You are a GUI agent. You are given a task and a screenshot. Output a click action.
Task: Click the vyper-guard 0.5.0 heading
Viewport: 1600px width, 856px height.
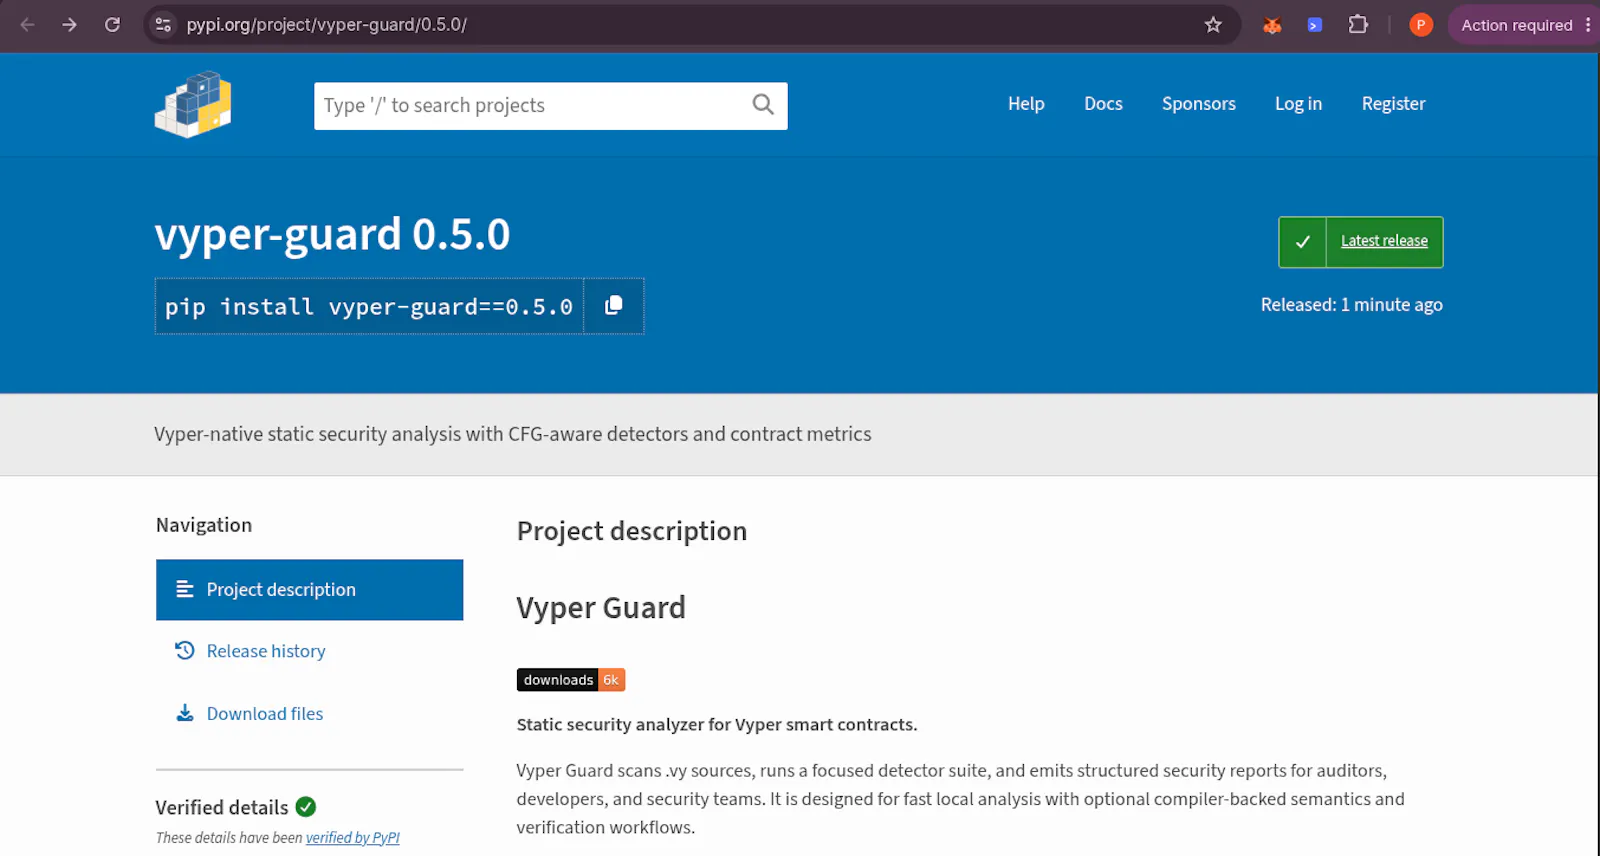(332, 235)
